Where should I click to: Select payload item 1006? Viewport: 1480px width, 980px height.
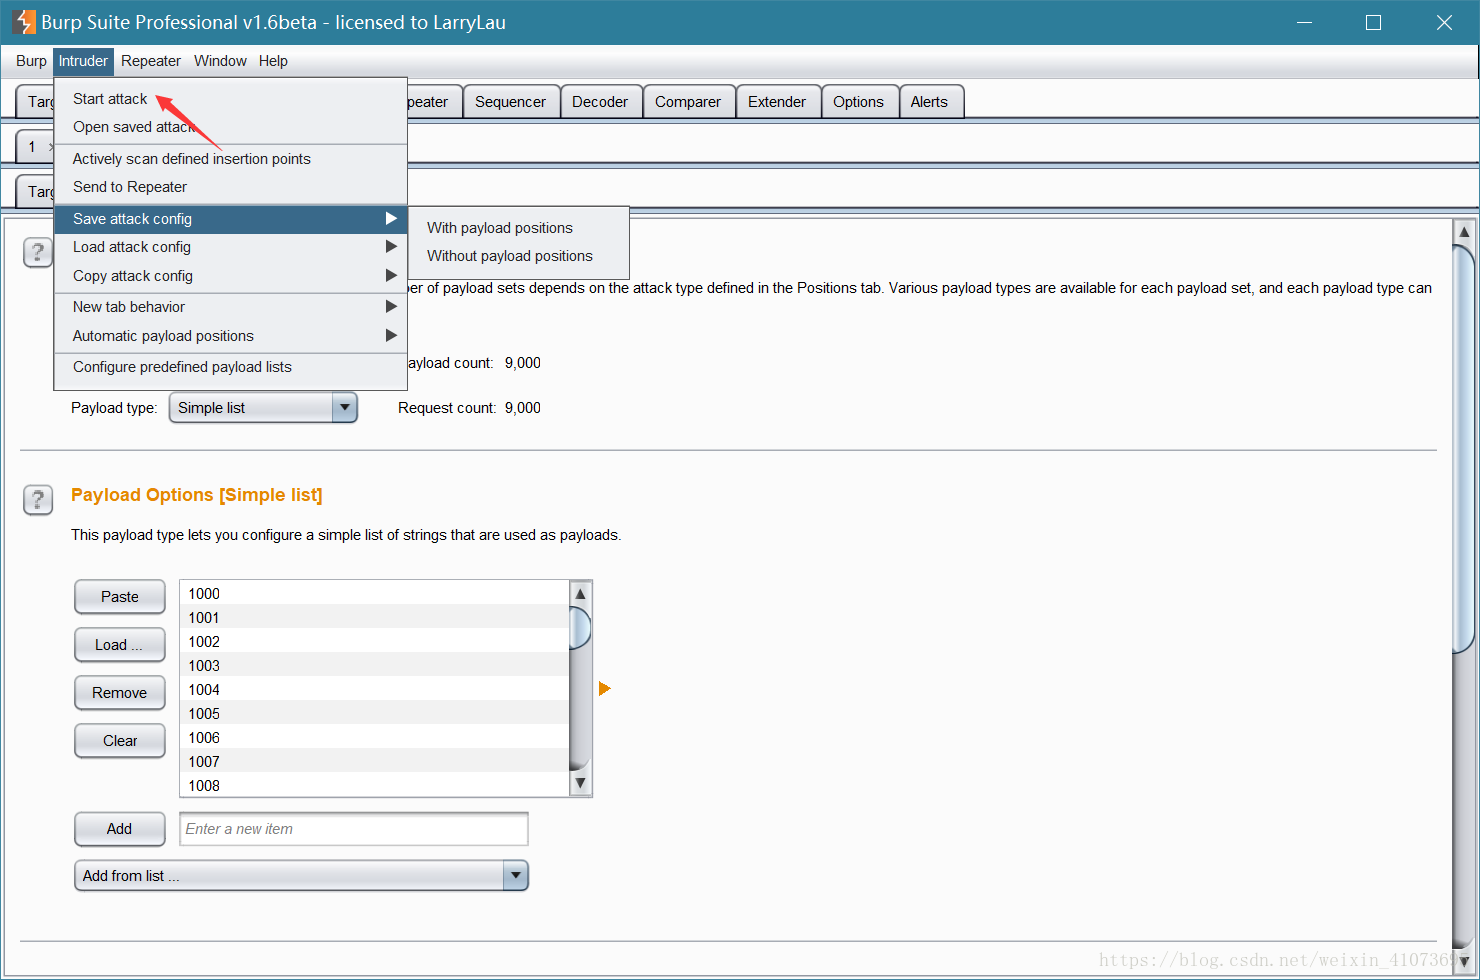pyautogui.click(x=374, y=738)
